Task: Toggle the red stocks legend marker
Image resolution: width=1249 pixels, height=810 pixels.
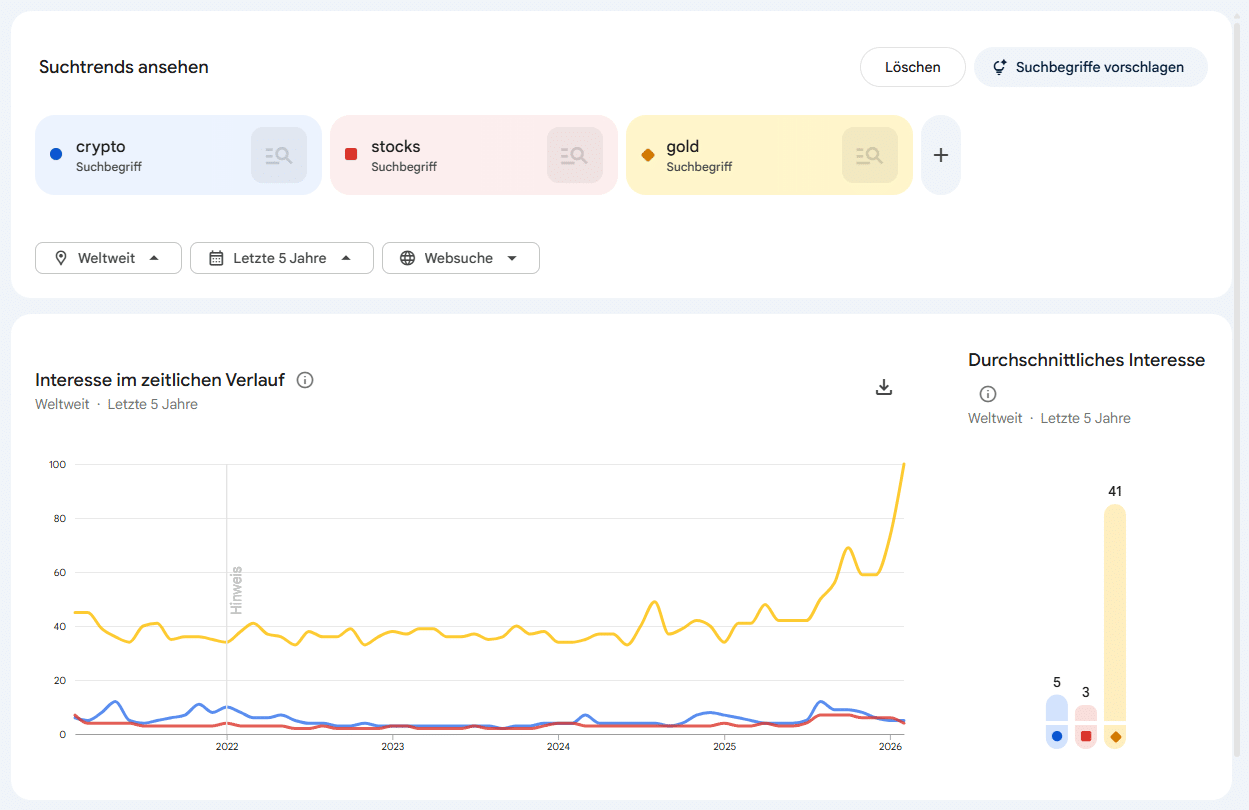Action: click(1085, 736)
